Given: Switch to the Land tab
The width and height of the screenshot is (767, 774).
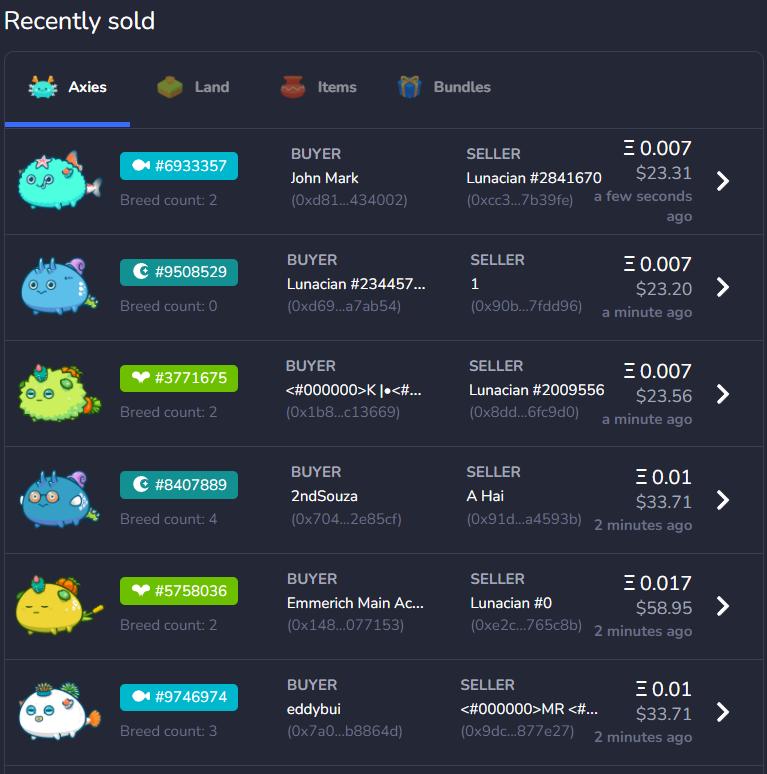Looking at the screenshot, I should coord(193,87).
